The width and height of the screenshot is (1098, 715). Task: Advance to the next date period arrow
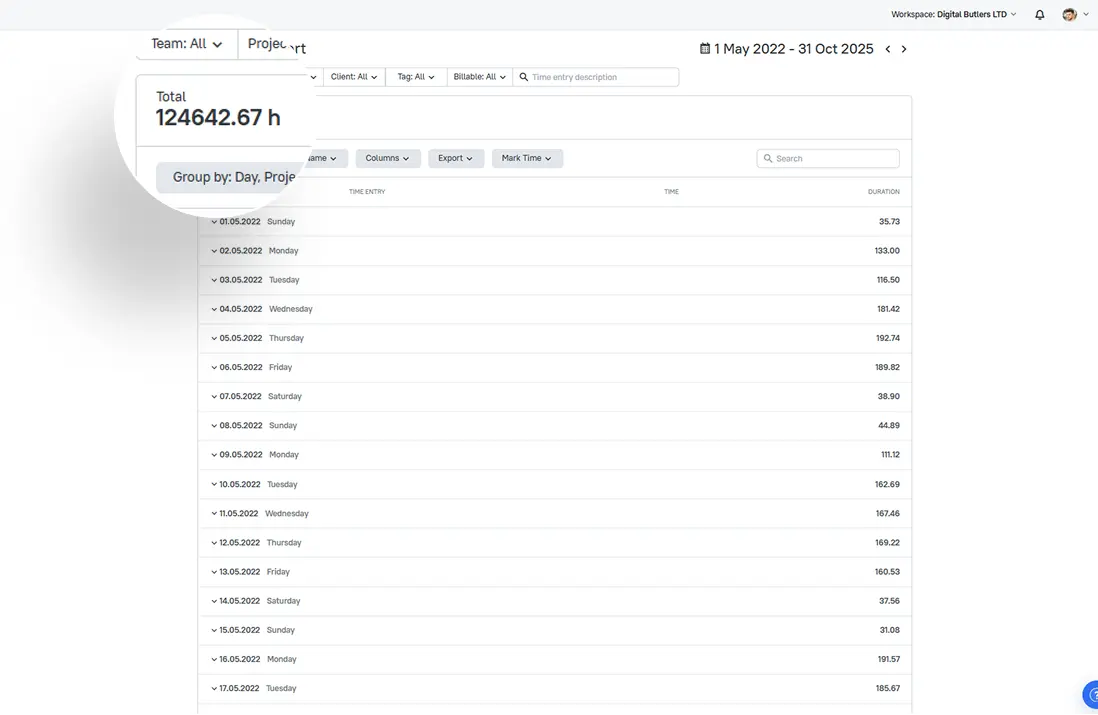coord(903,48)
